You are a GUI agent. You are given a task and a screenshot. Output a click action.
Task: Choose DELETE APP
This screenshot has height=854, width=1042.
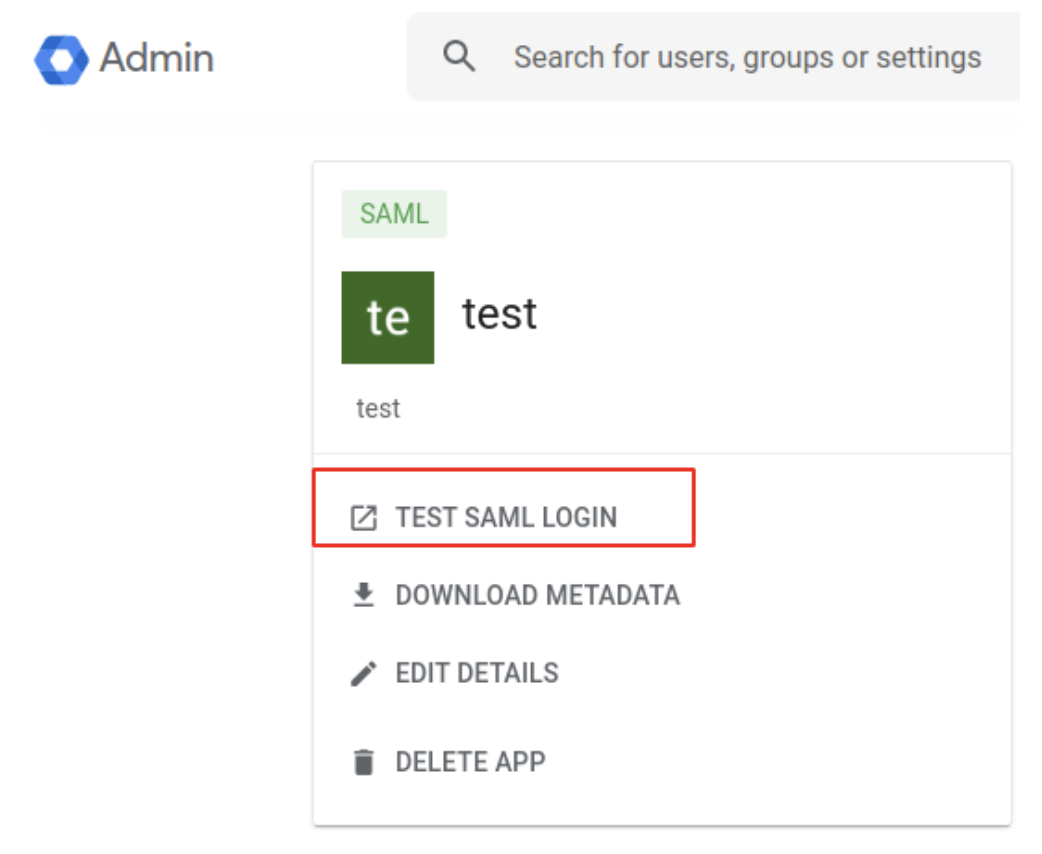tap(470, 762)
